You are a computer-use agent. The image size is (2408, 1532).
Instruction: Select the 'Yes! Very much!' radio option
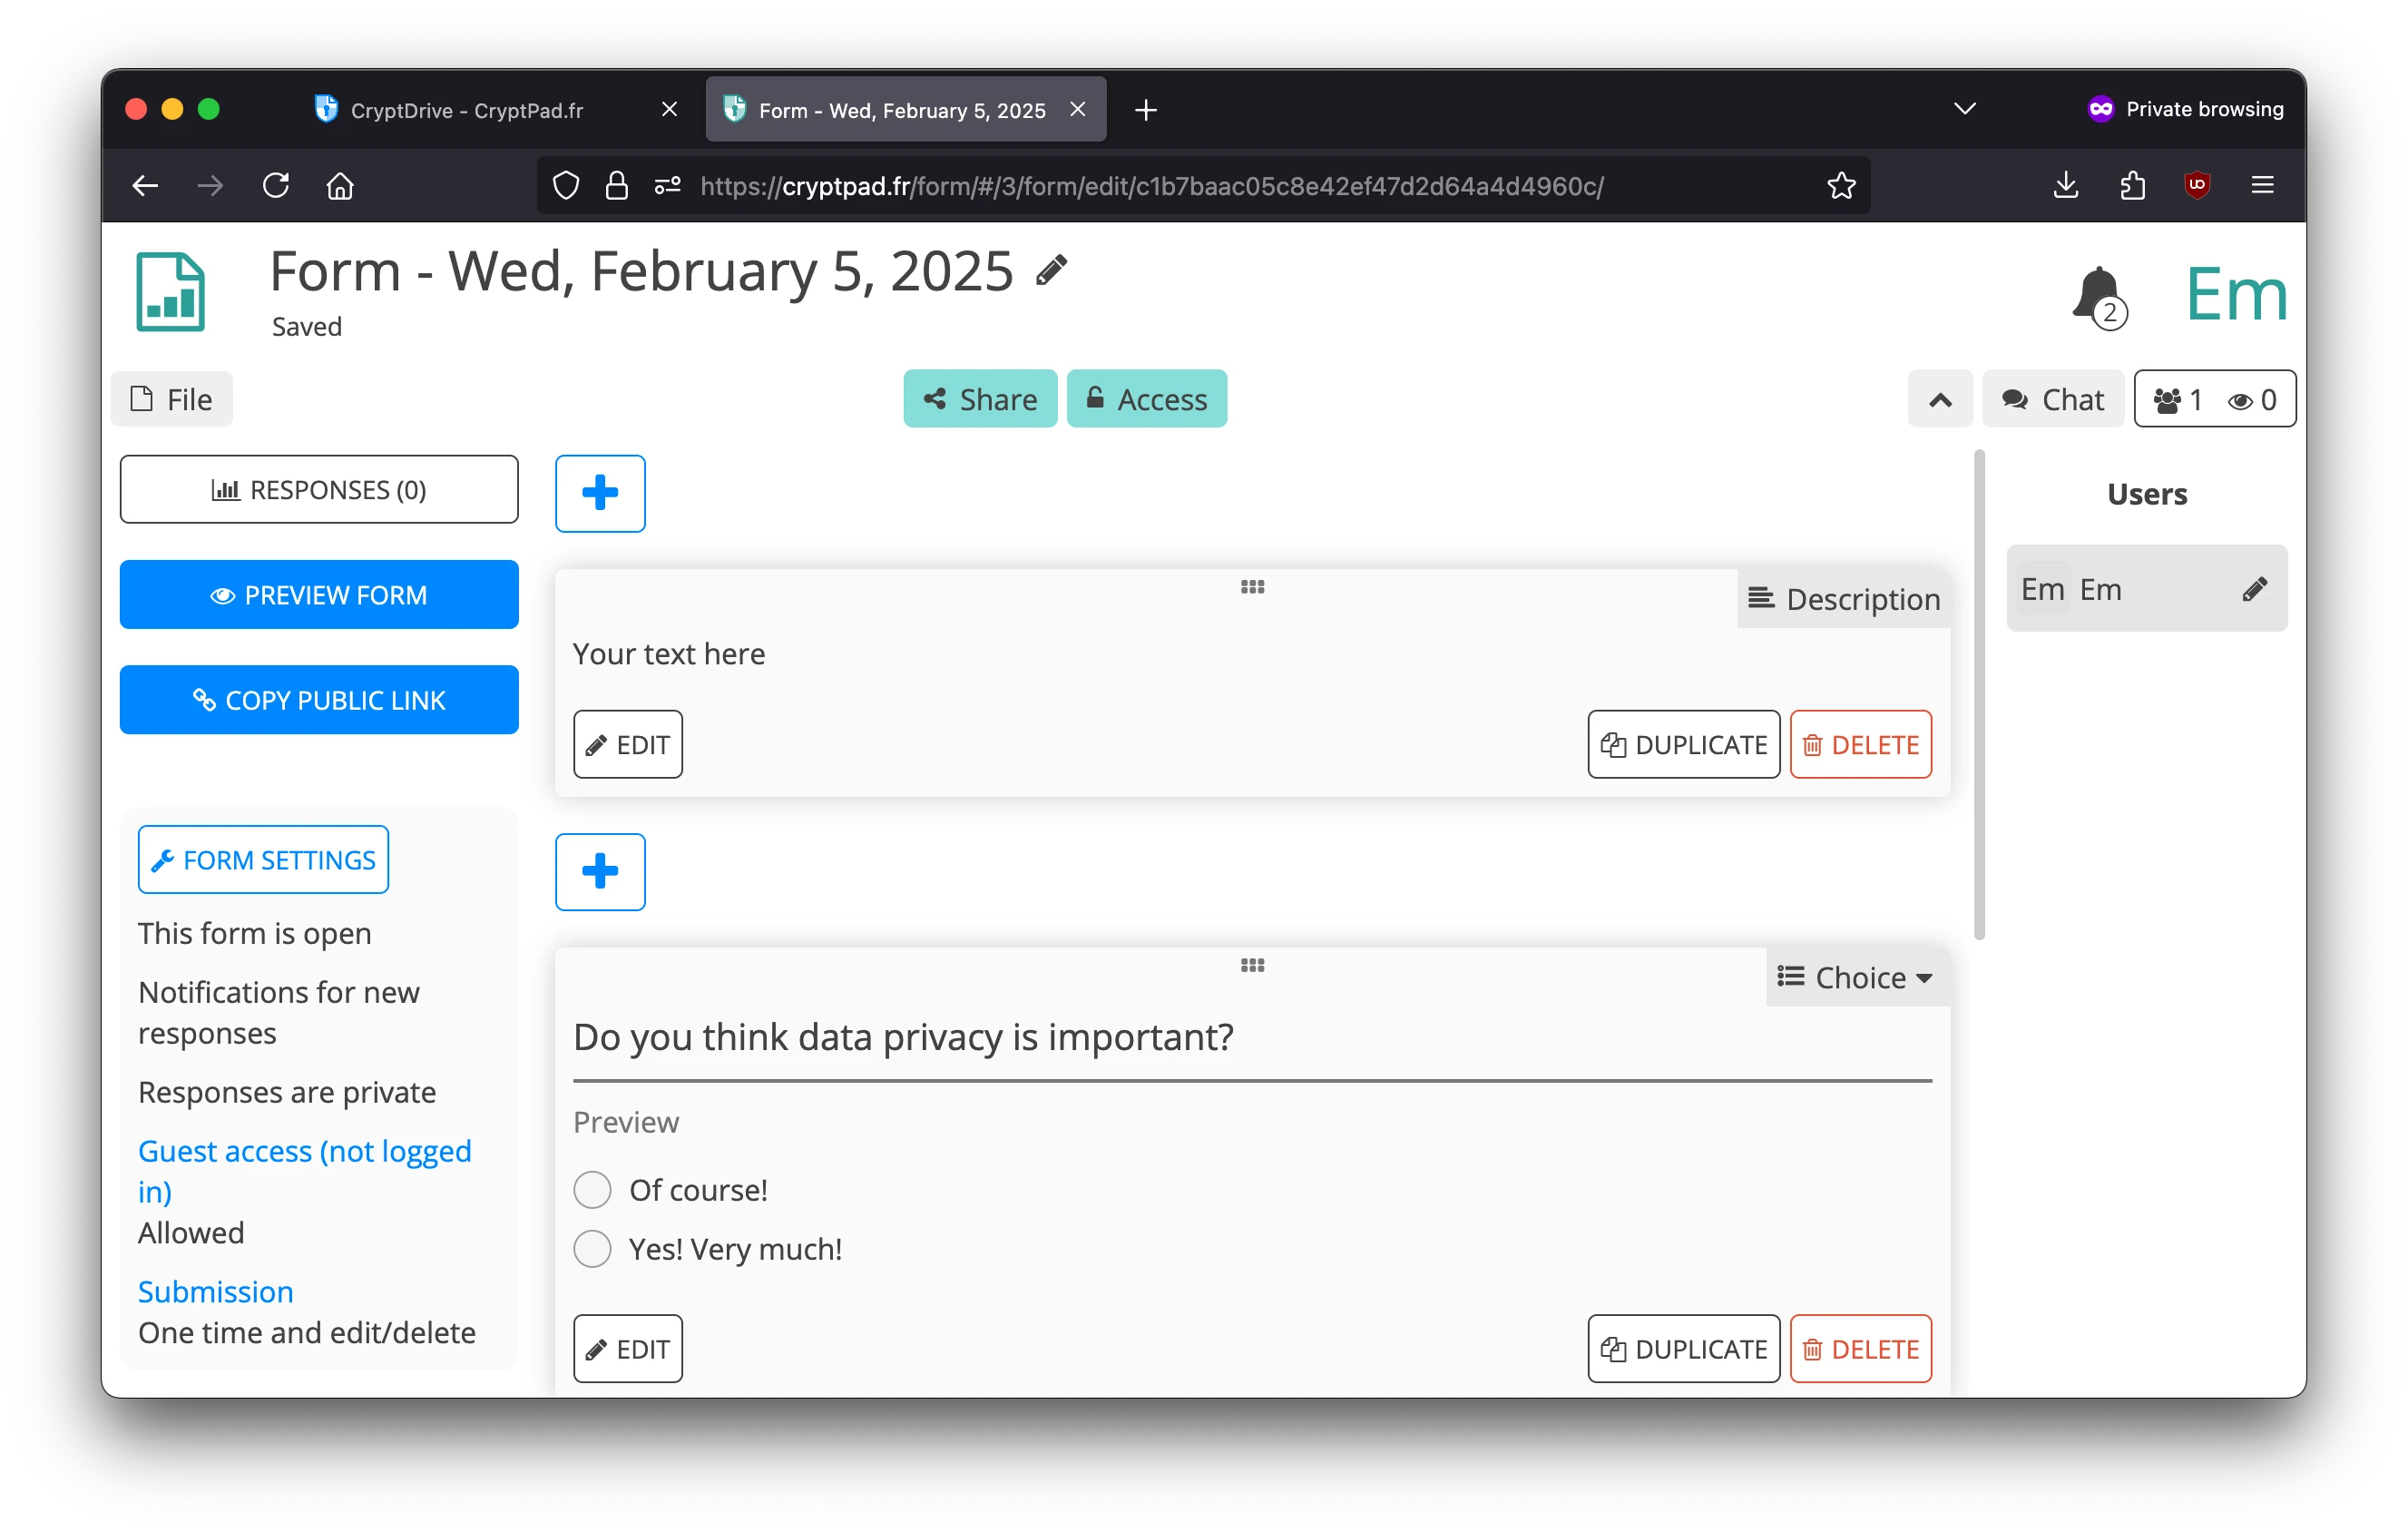592,1248
